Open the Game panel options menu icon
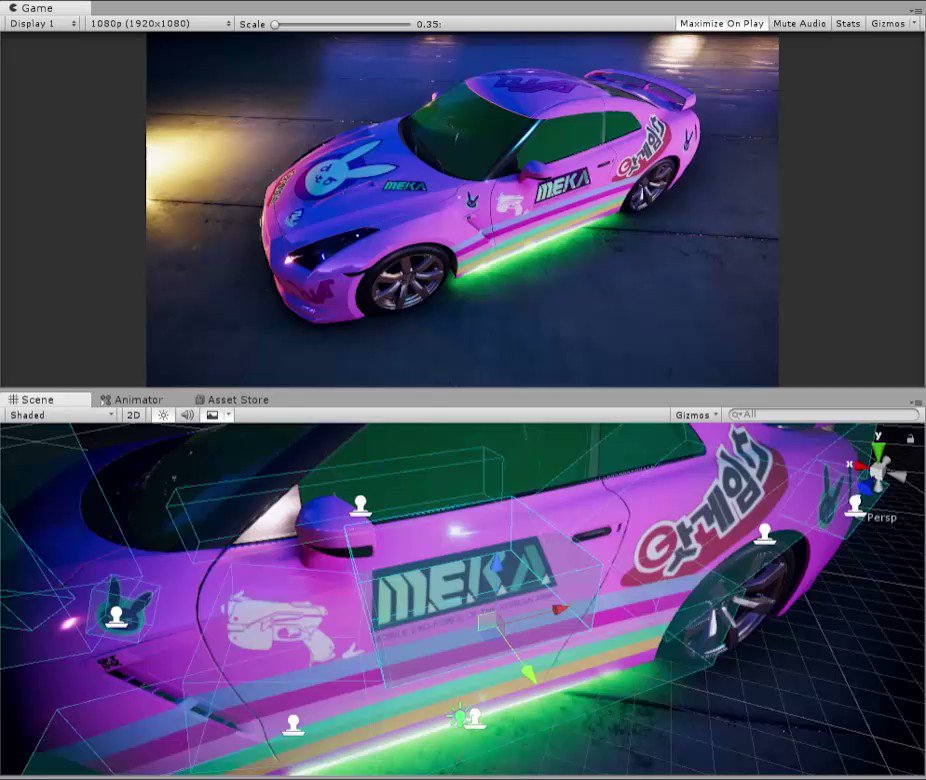The width and height of the screenshot is (926, 780). [917, 11]
